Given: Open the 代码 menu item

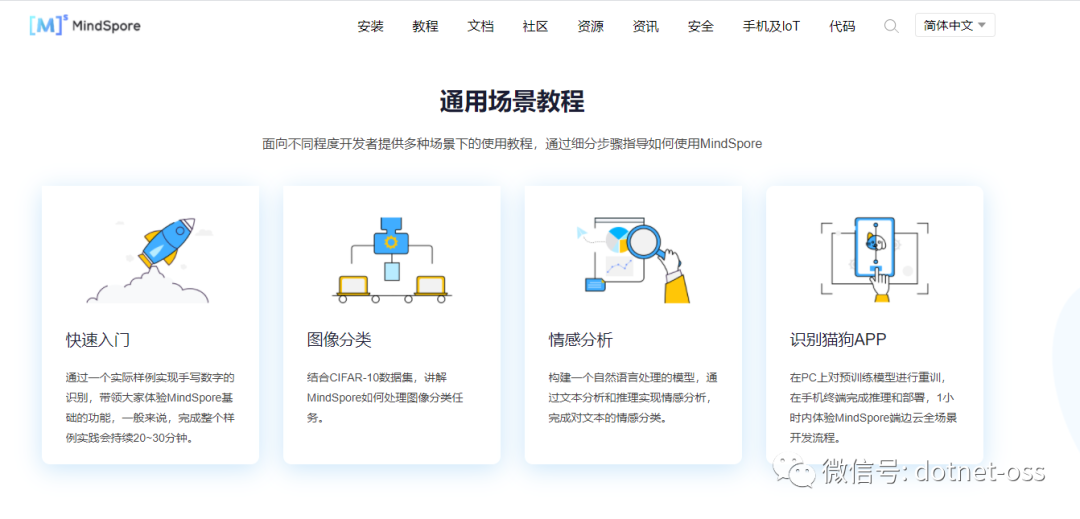Looking at the screenshot, I should pyautogui.click(x=842, y=27).
